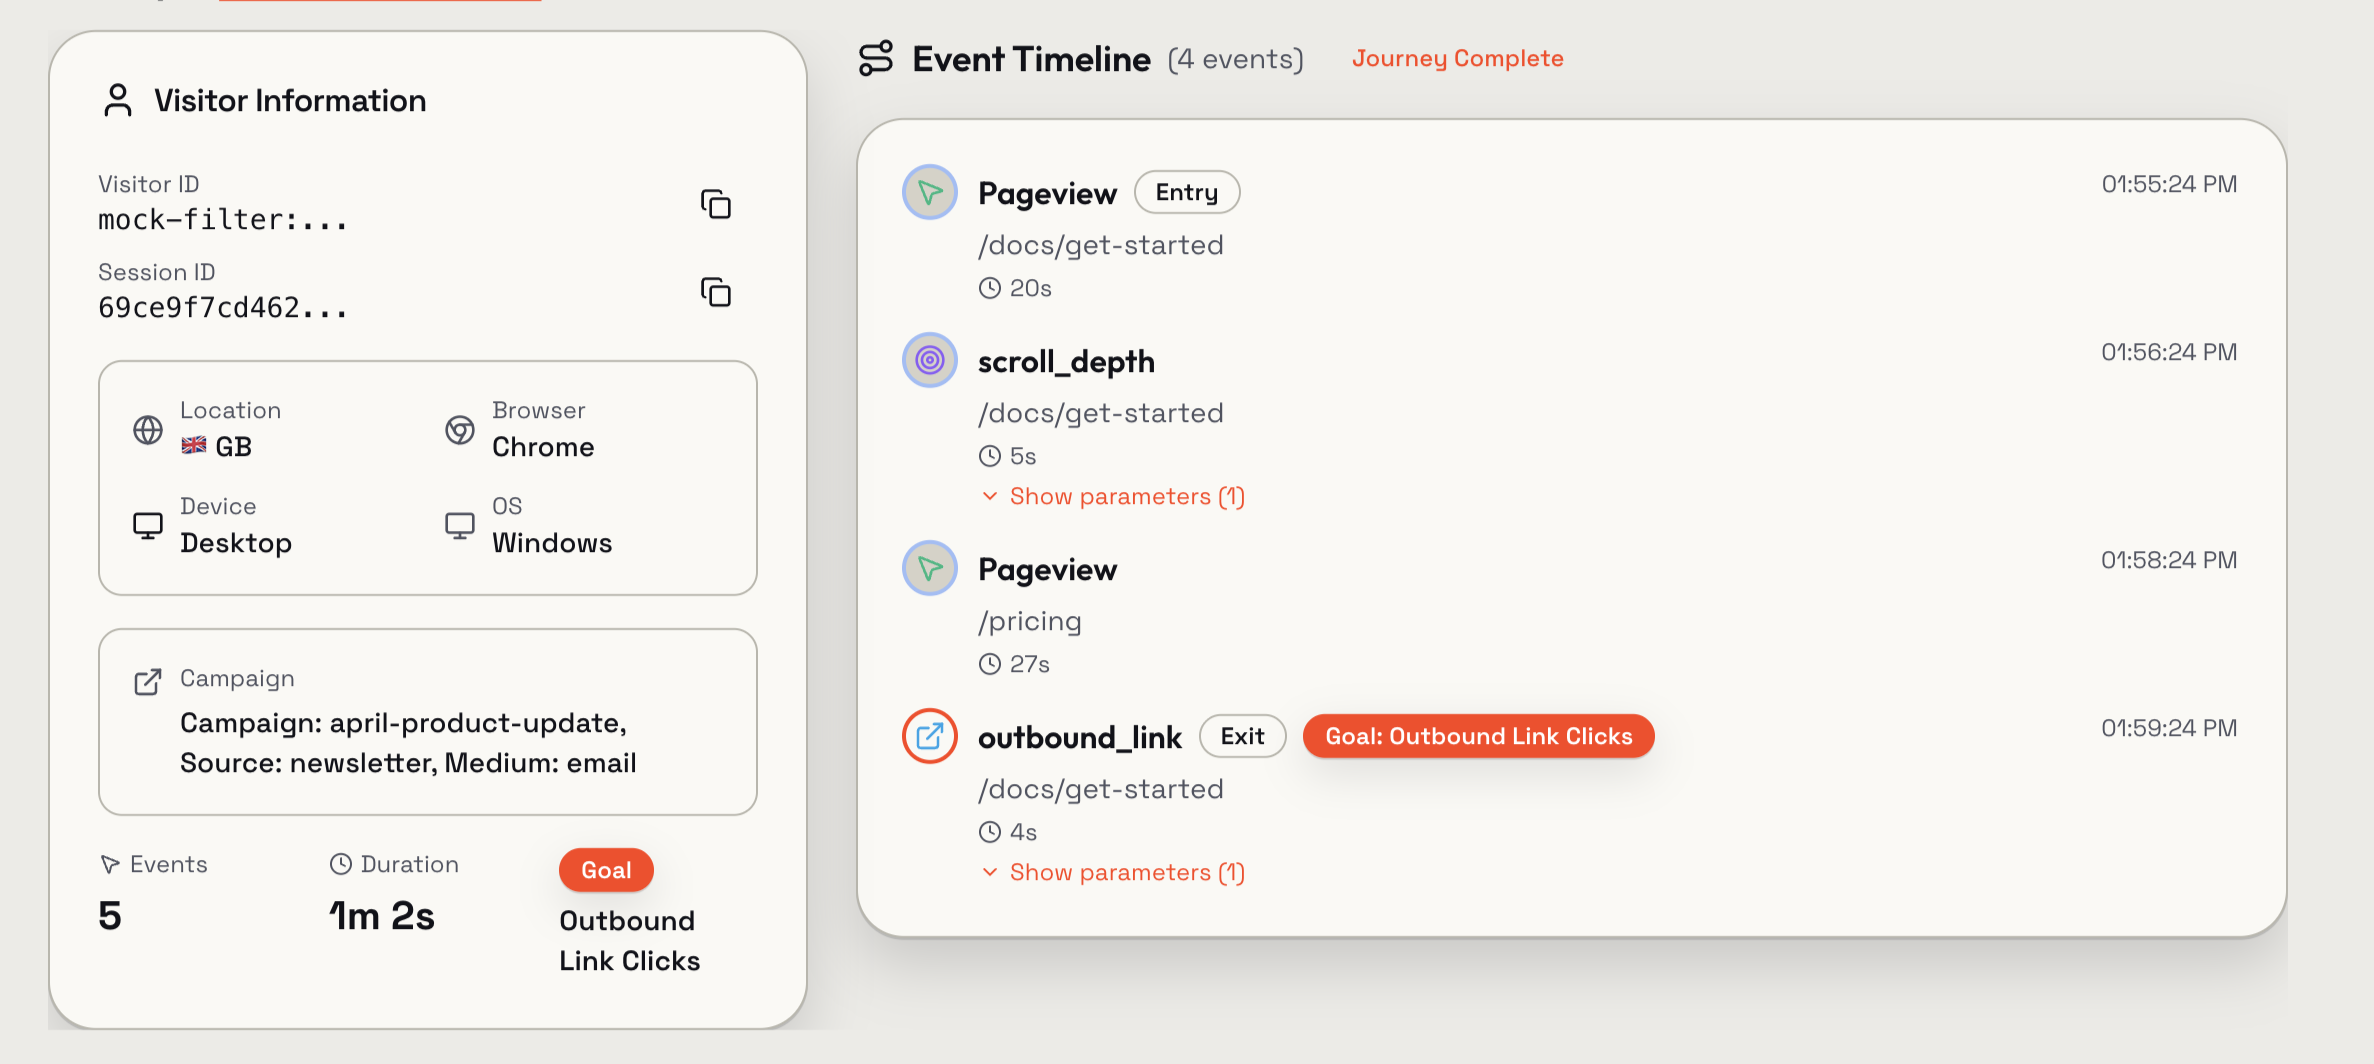Click the /pricing path on the second Pageview
This screenshot has width=2374, height=1064.
pos(1029,621)
